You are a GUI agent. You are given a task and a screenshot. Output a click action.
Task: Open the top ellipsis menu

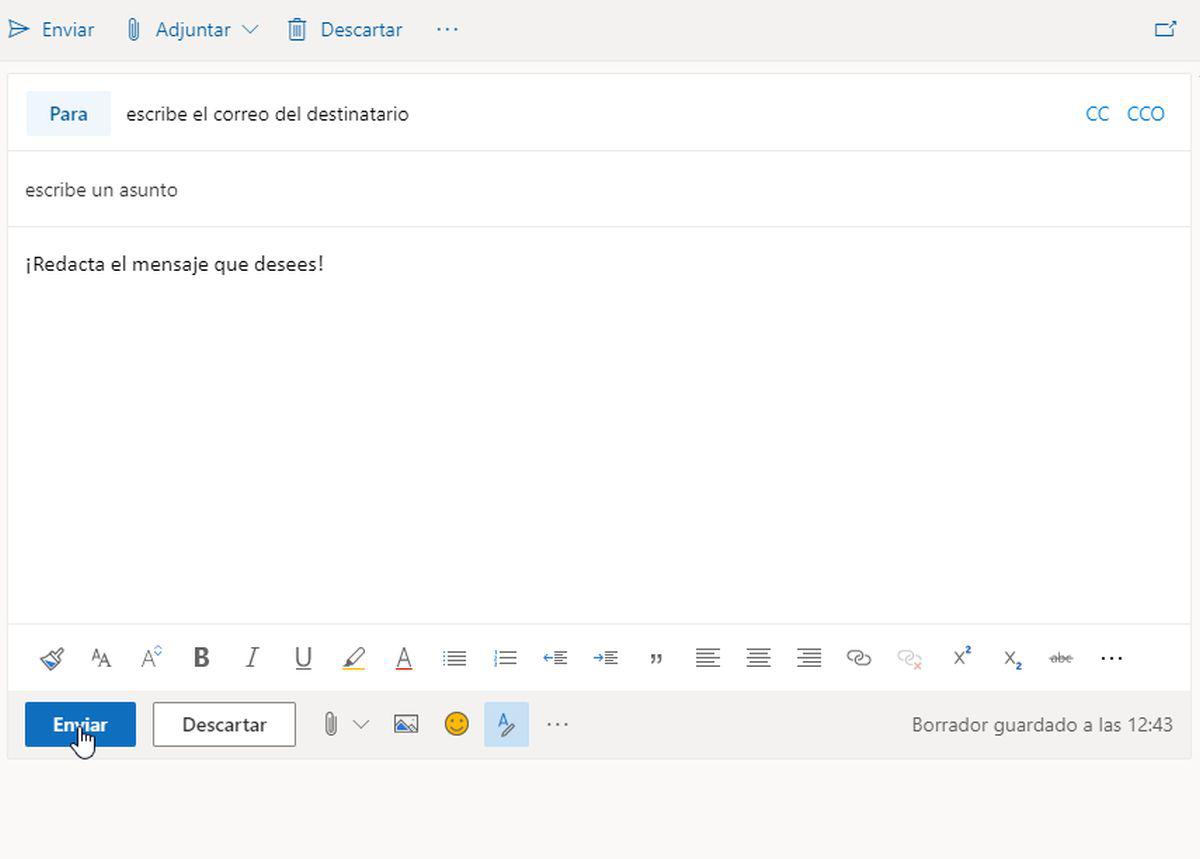pos(447,29)
